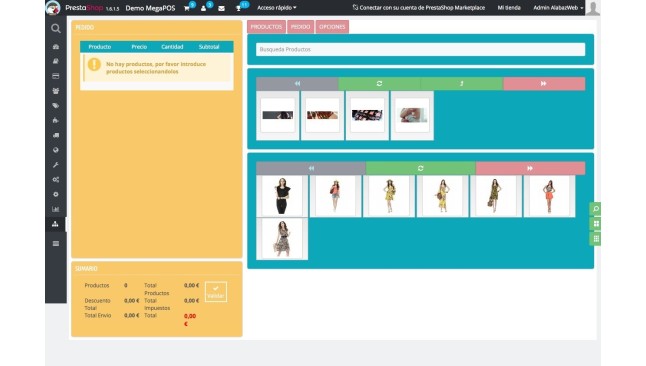The width and height of the screenshot is (646, 366).
Task: Open the Dashboard icon in the sidebar
Action: coord(56,47)
